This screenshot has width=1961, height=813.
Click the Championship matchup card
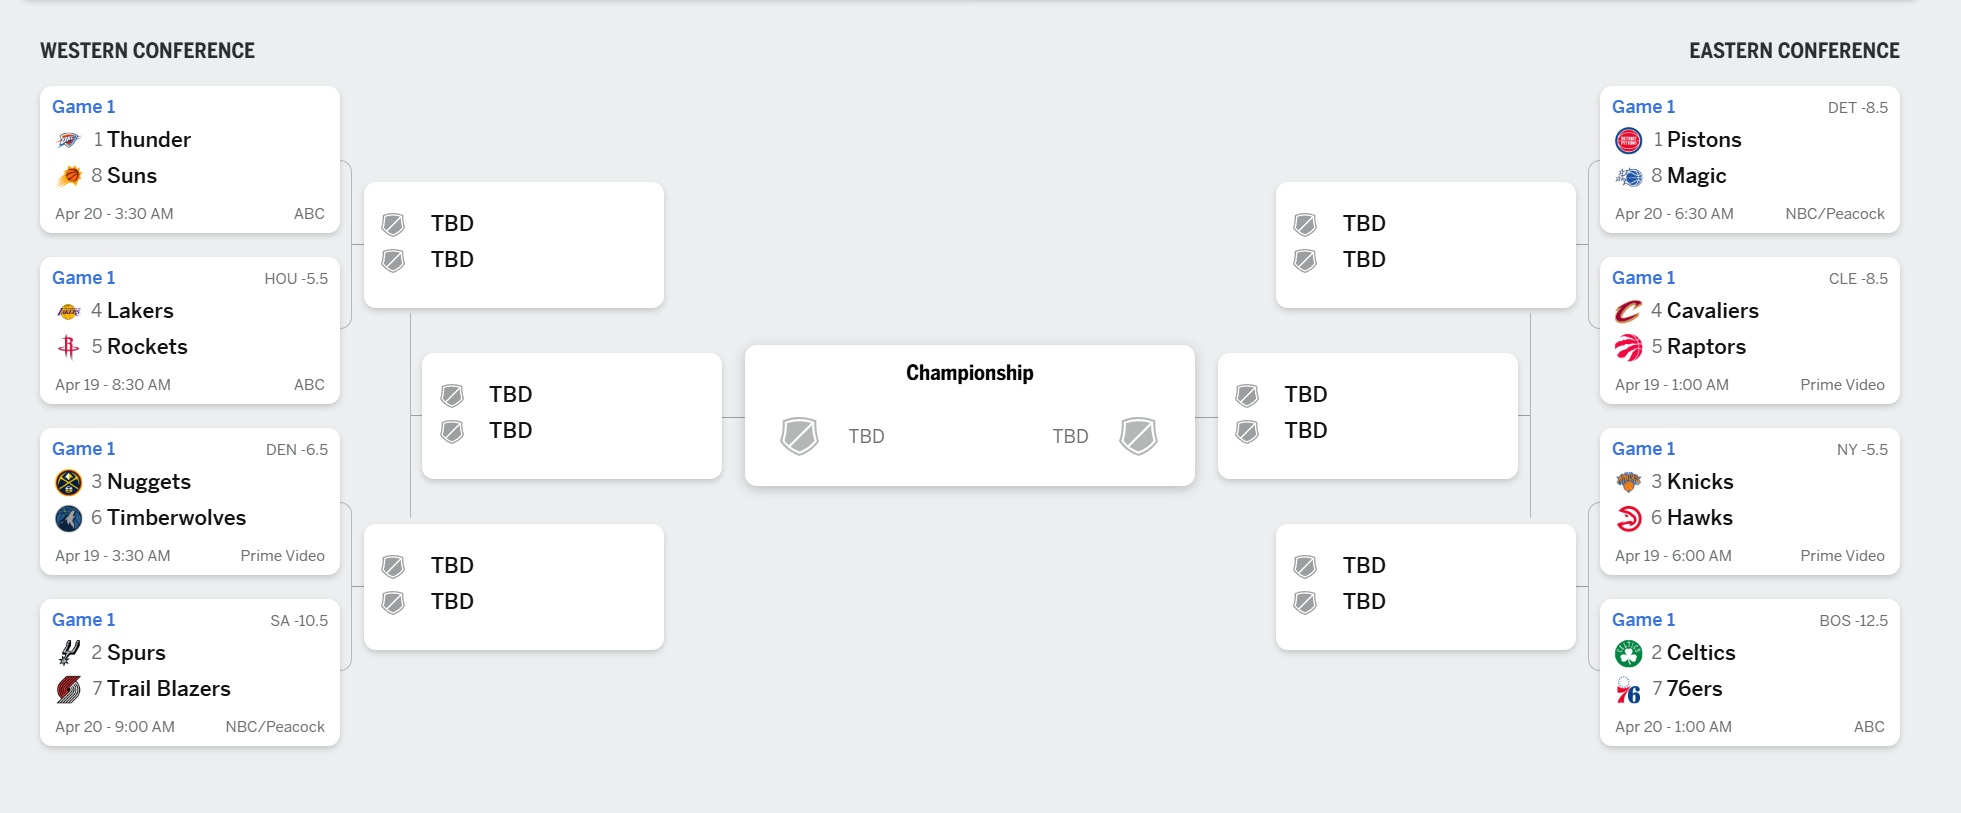point(969,416)
